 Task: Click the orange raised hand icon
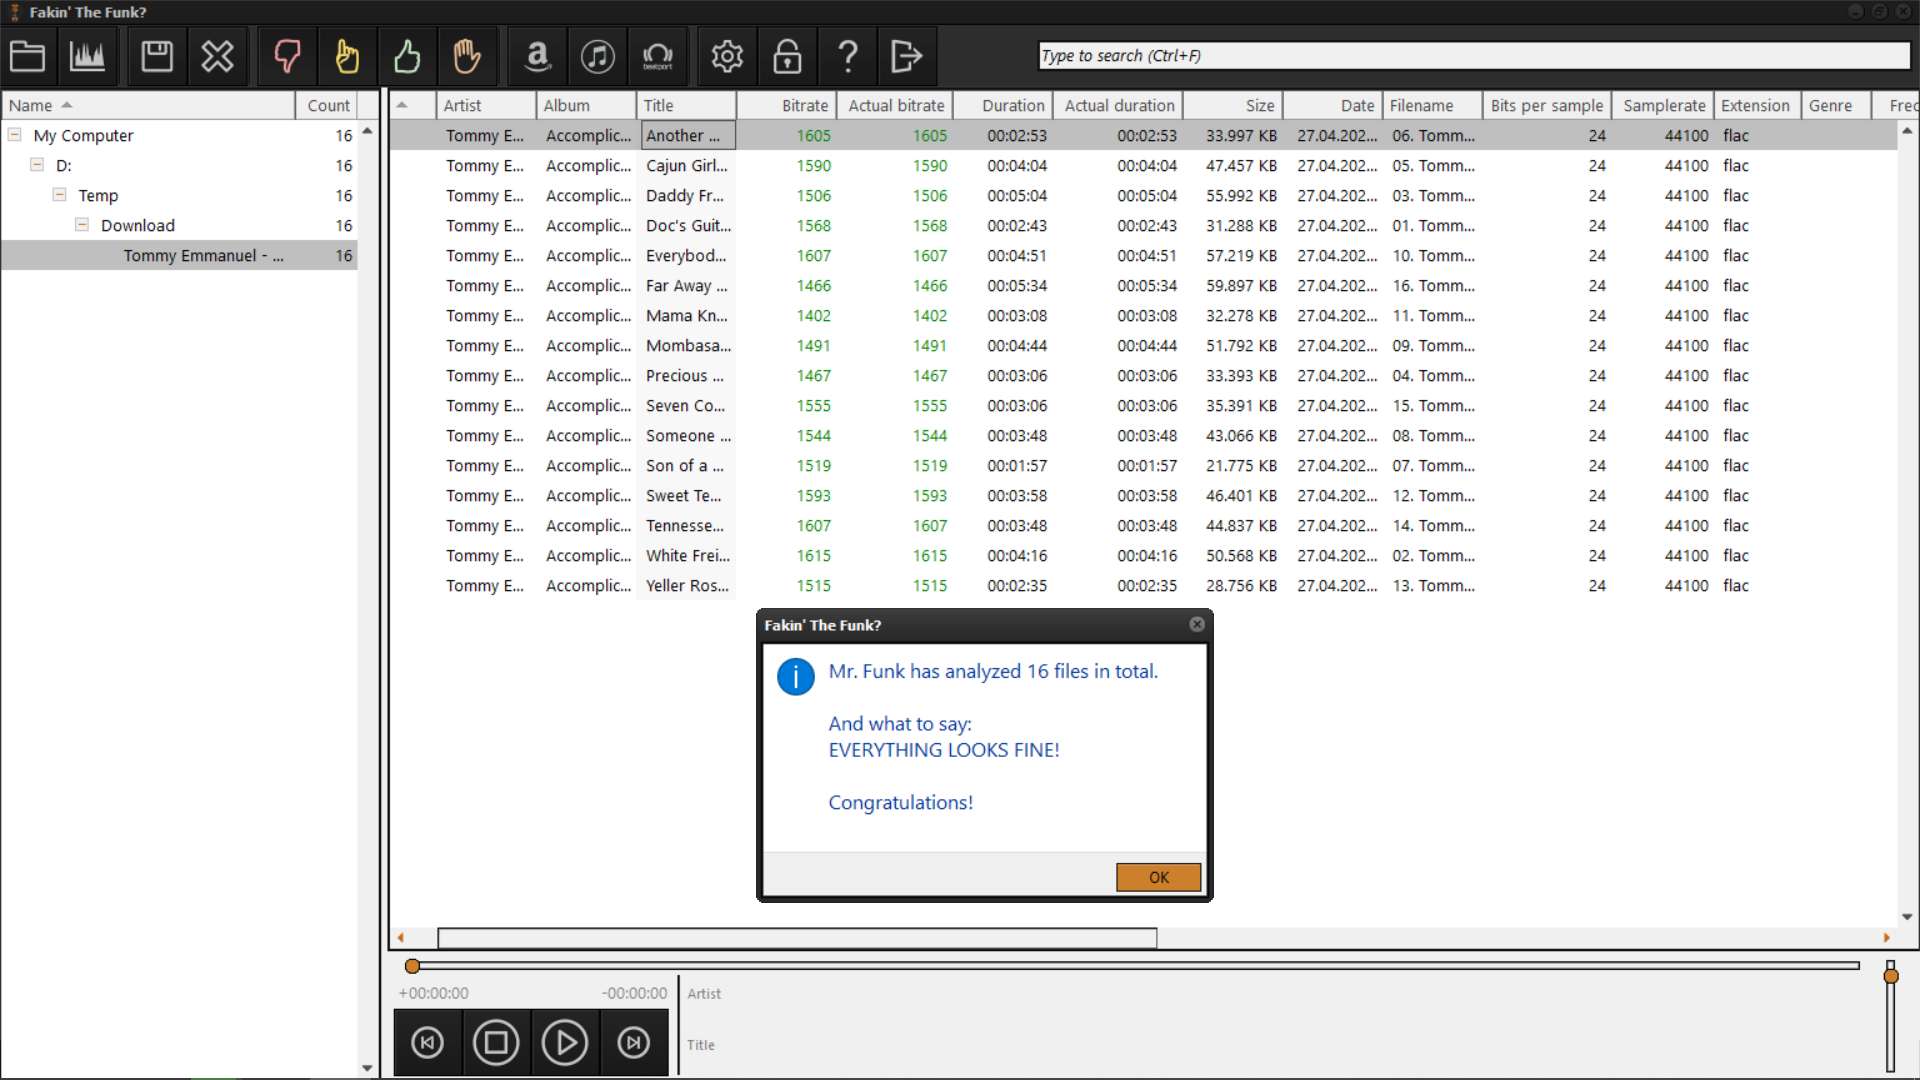pyautogui.click(x=467, y=56)
